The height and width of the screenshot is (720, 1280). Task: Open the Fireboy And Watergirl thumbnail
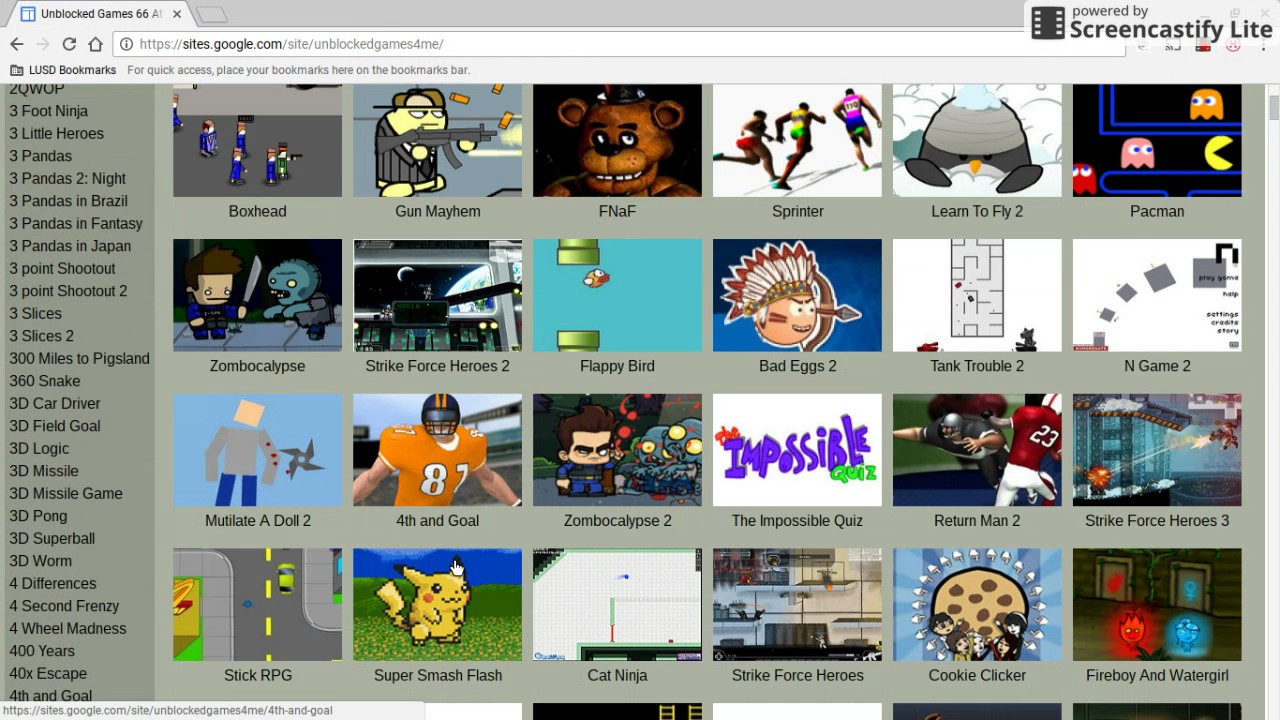(x=1157, y=605)
